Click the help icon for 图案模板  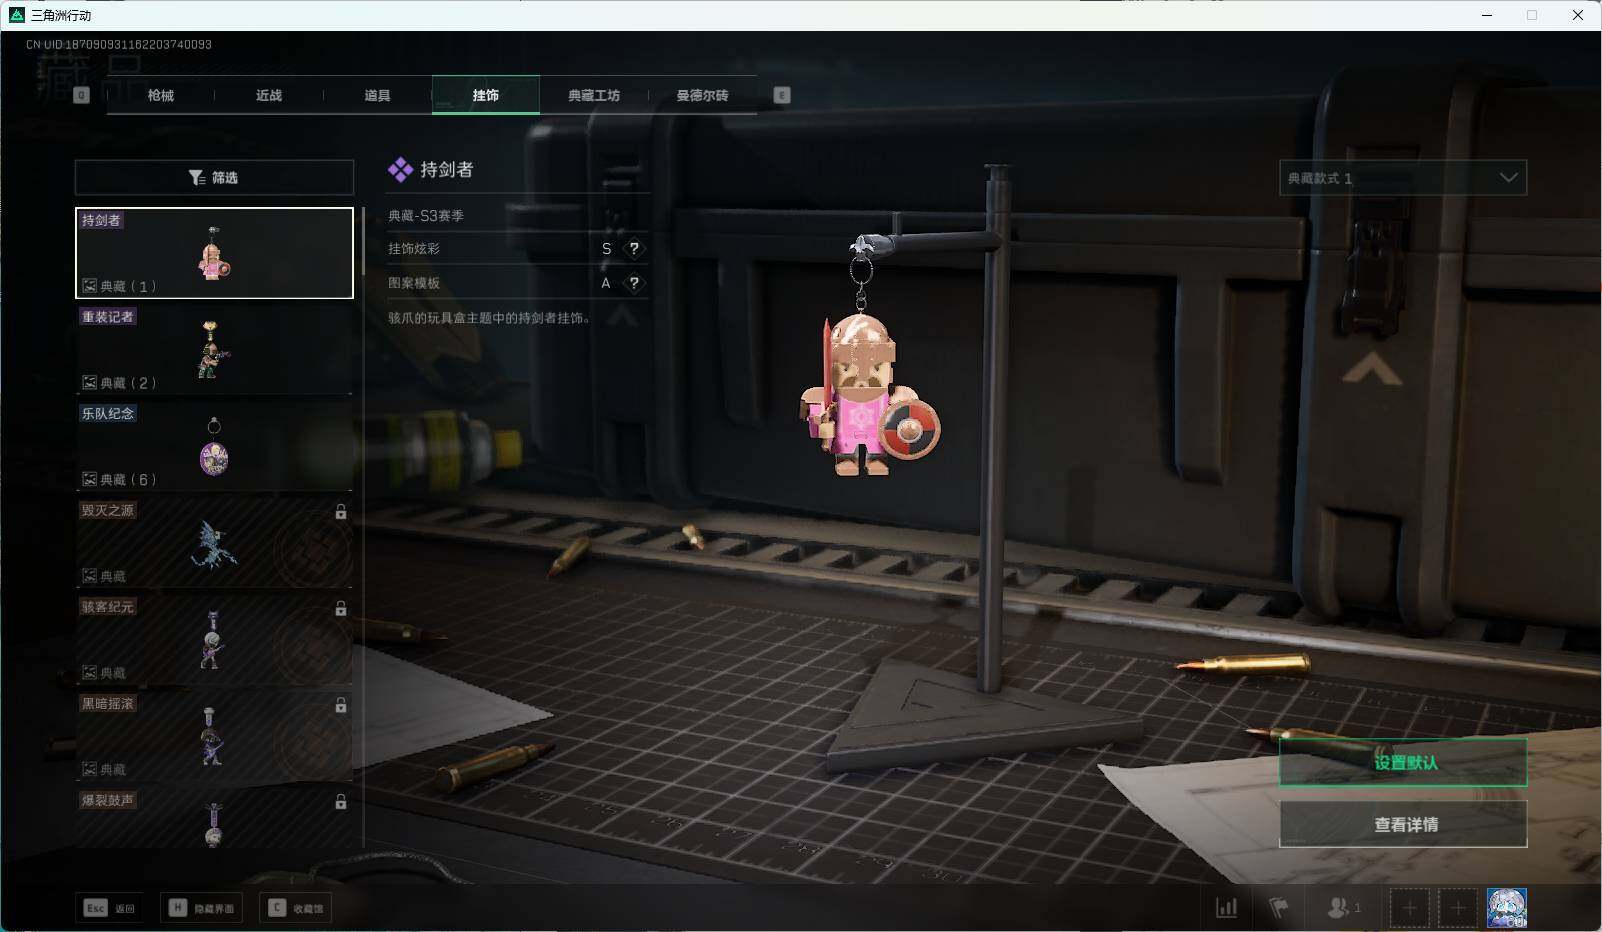click(x=634, y=283)
